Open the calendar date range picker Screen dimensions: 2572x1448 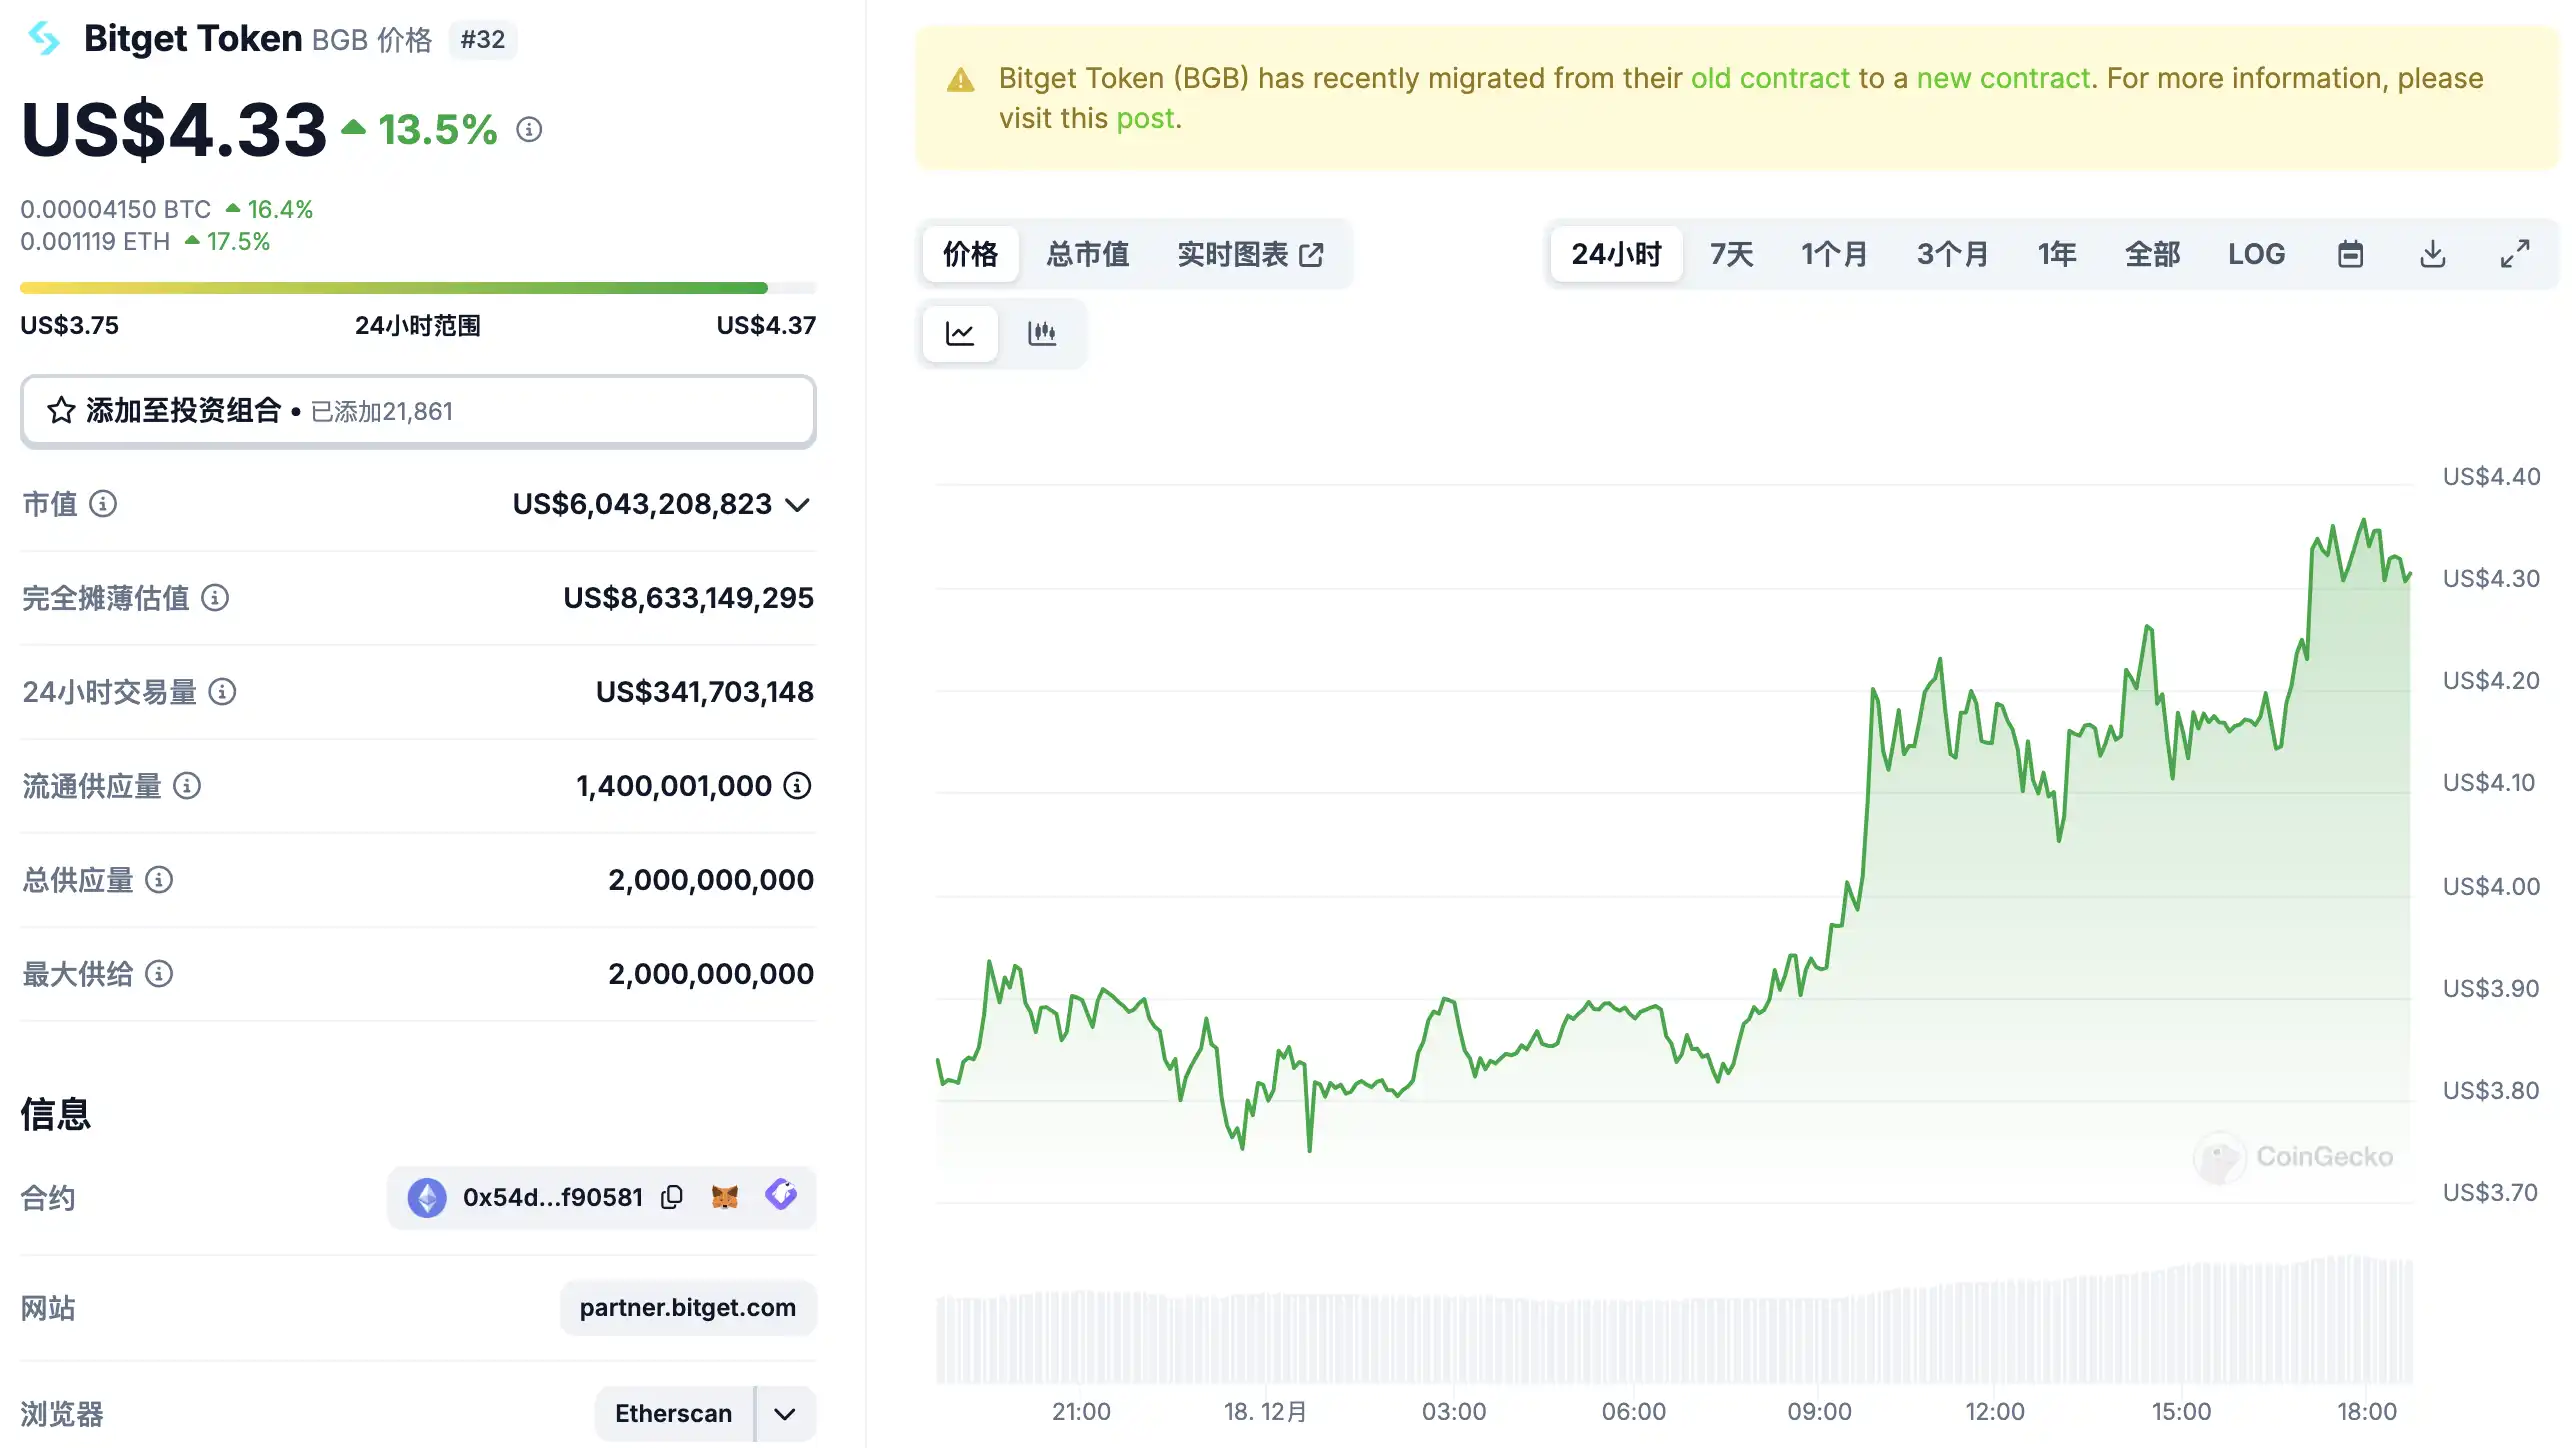(x=2350, y=254)
